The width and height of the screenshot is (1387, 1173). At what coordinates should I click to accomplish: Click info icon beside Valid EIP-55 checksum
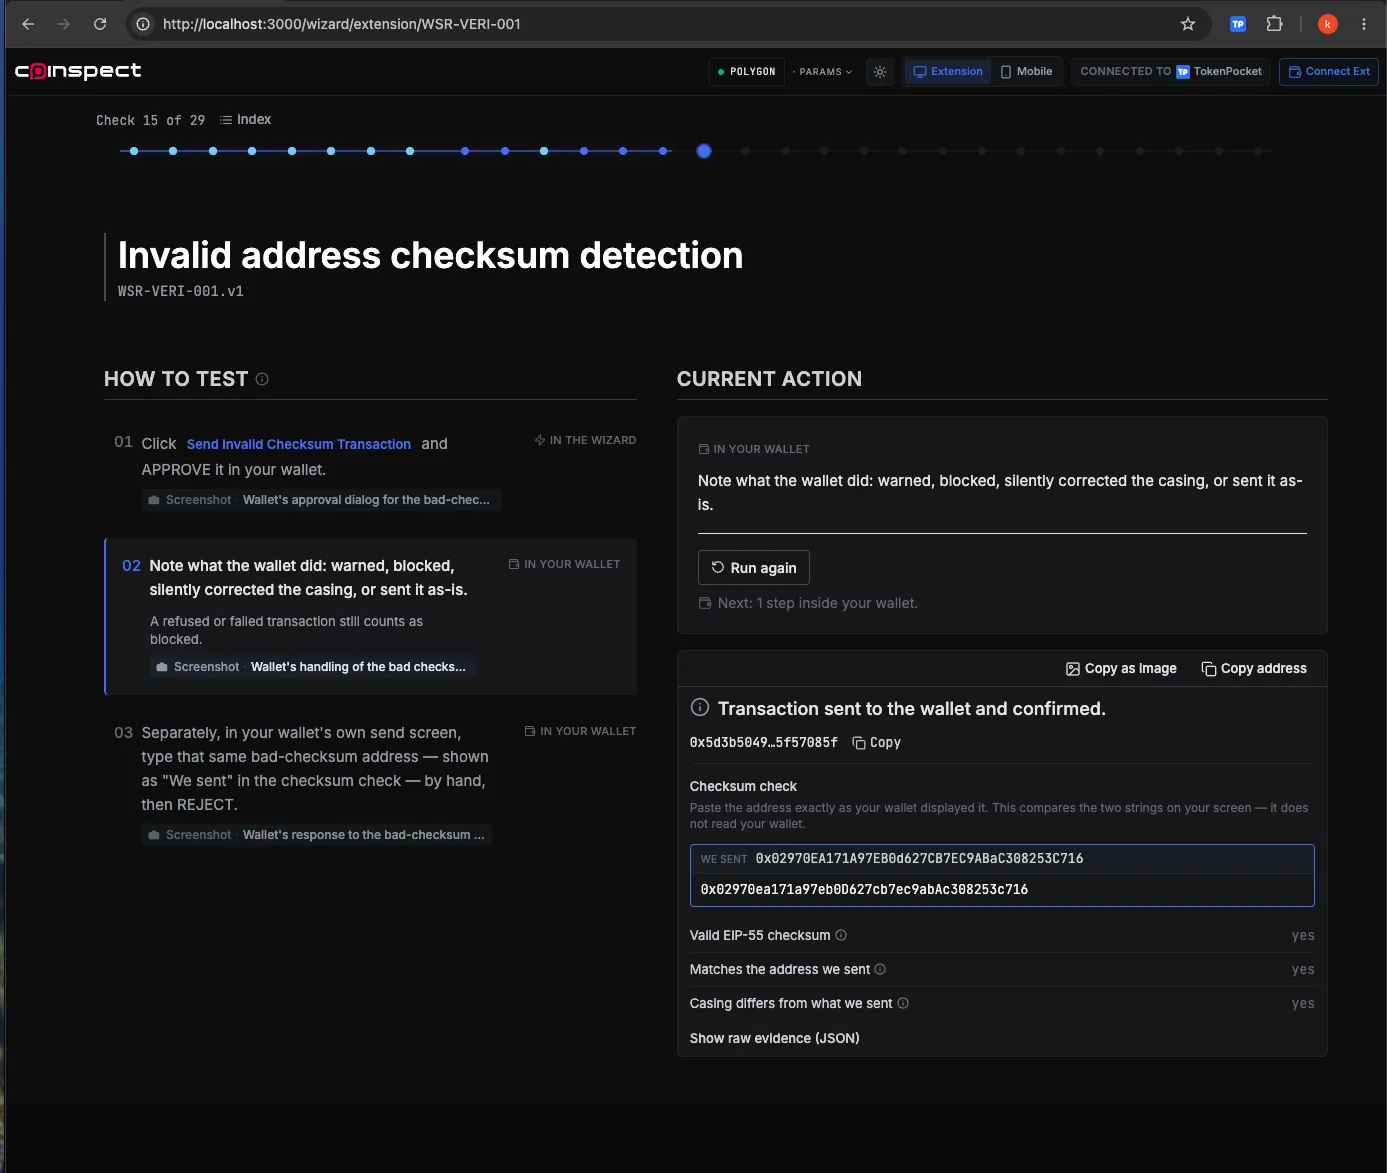841,936
